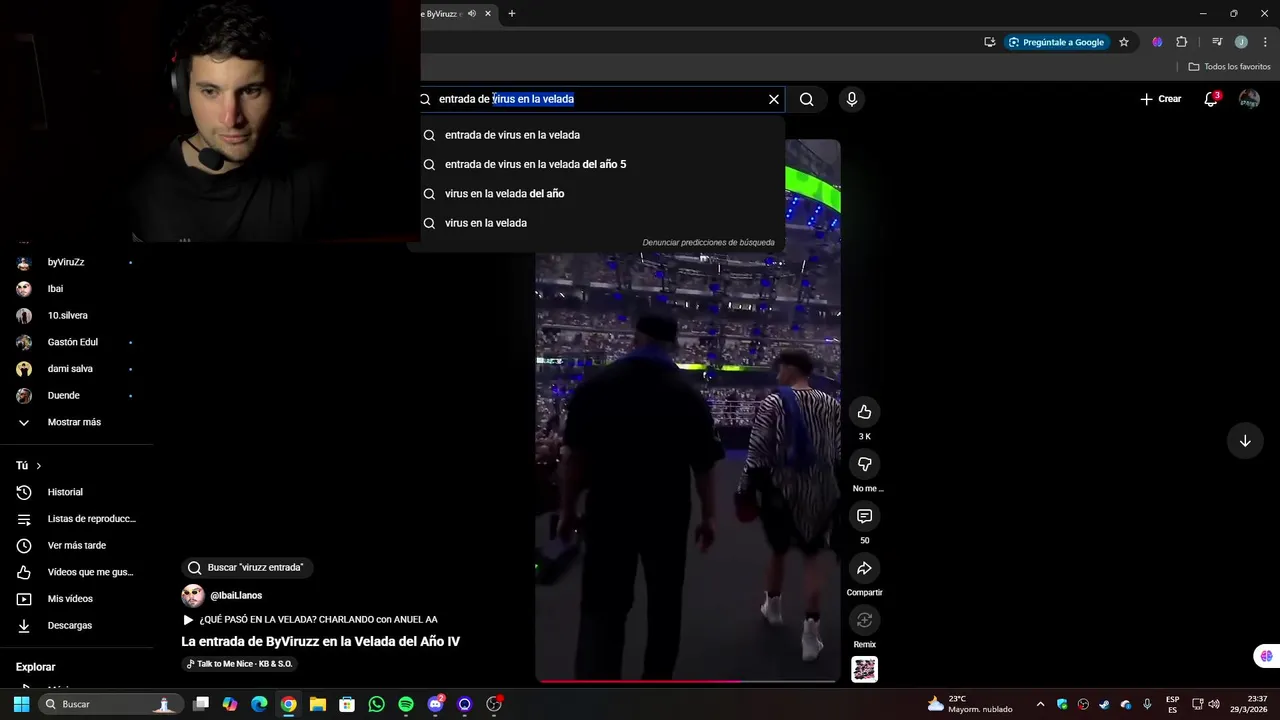Image resolution: width=1280 pixels, height=720 pixels.
Task: Open the Windows Start menu
Action: [x=21, y=704]
